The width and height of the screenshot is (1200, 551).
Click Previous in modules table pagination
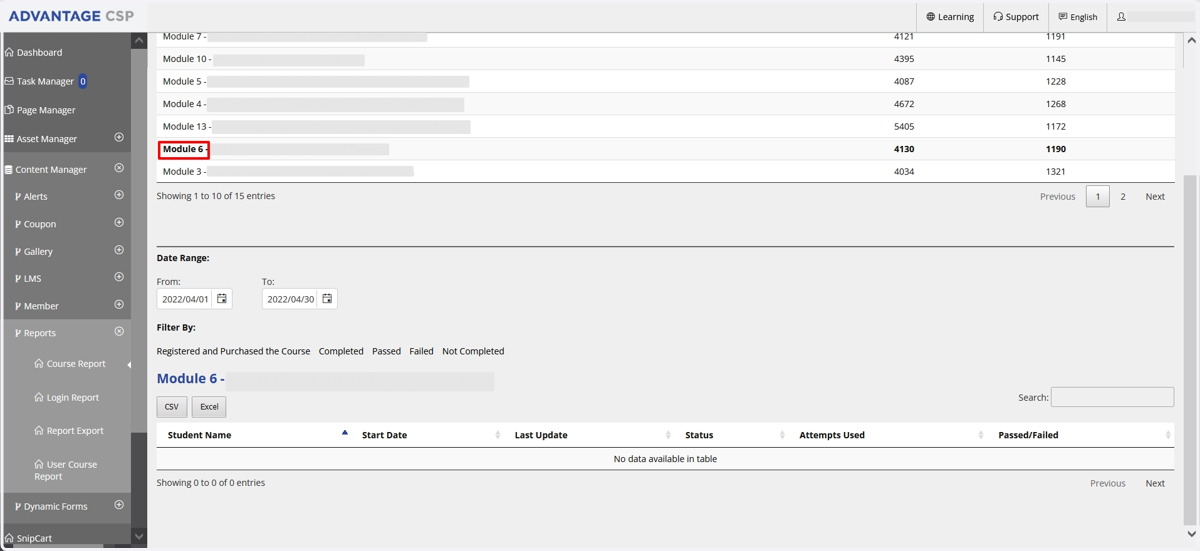1057,197
